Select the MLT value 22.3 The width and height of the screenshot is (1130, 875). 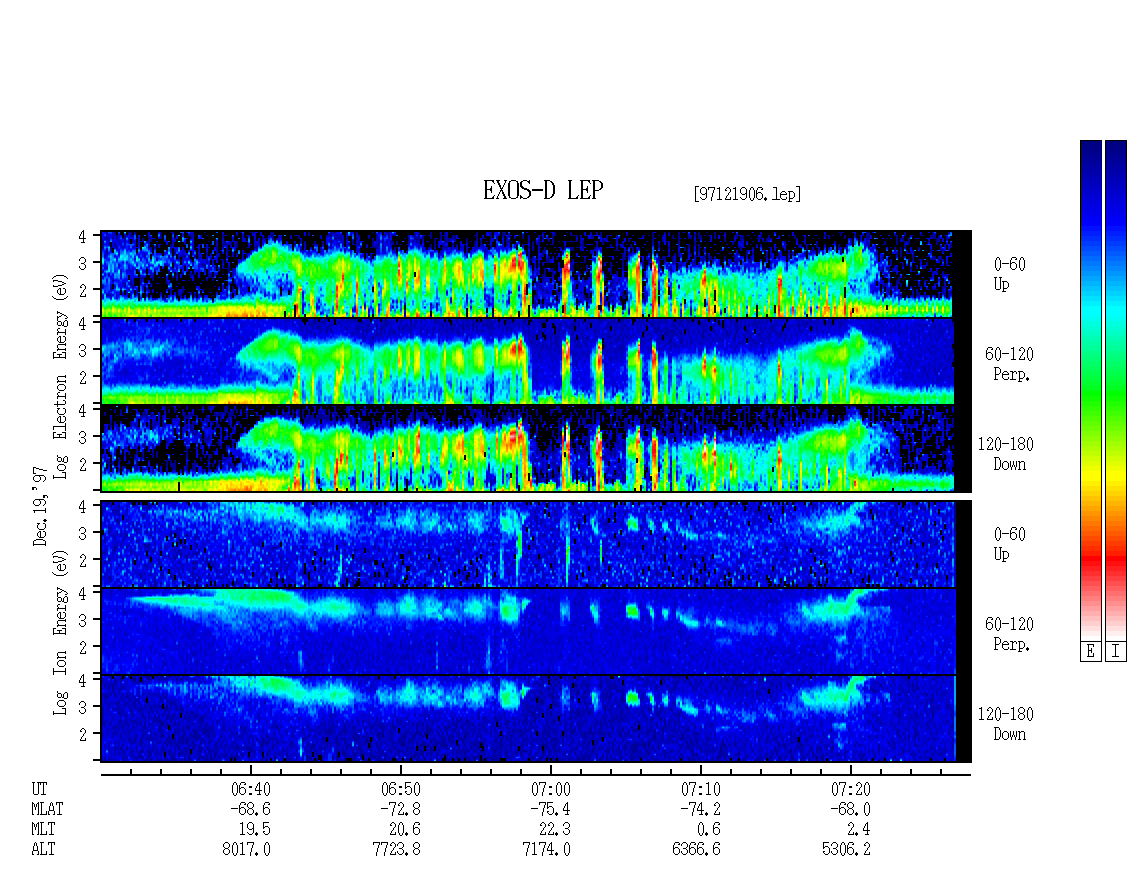pos(555,830)
